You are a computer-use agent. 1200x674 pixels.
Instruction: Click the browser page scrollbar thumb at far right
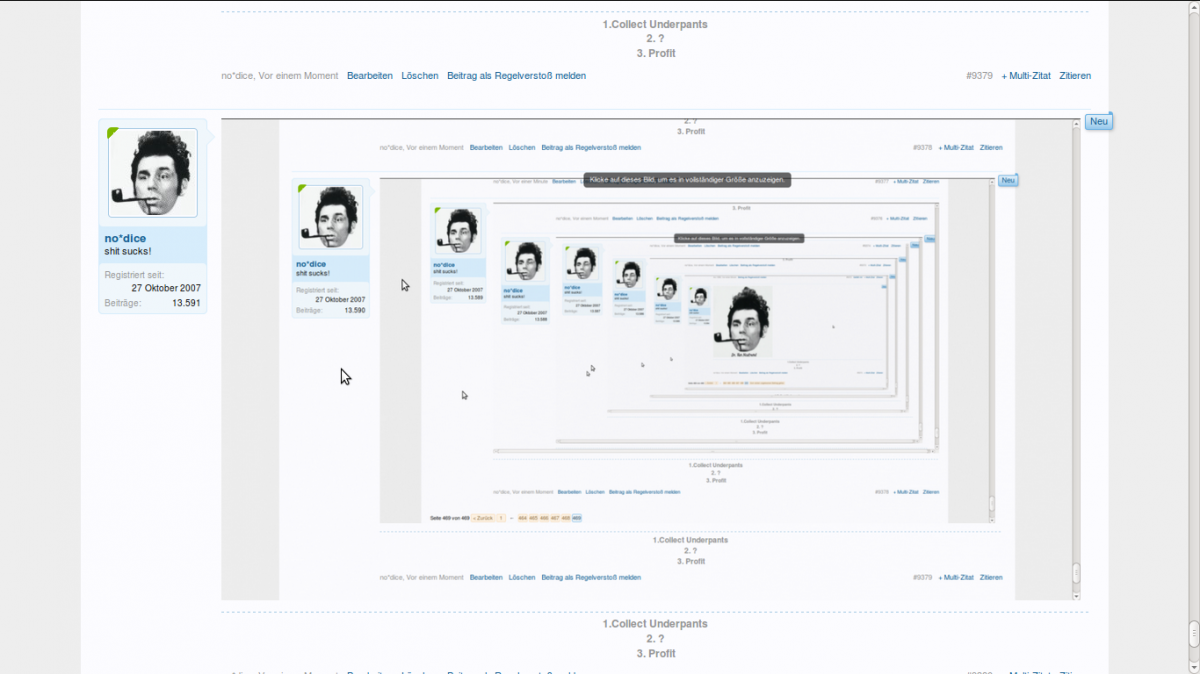(x=1193, y=634)
